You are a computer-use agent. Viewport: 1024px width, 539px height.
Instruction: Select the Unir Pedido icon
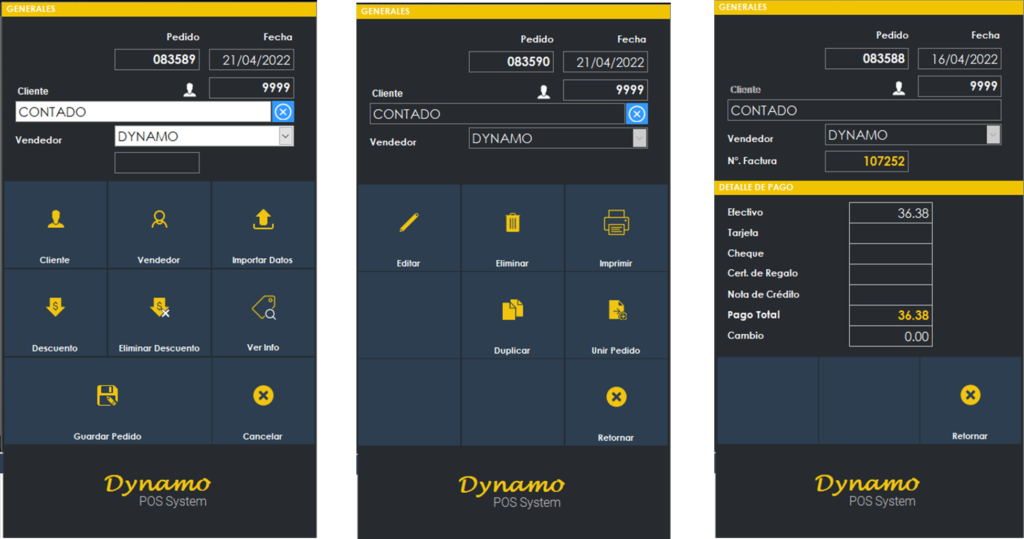coord(616,310)
